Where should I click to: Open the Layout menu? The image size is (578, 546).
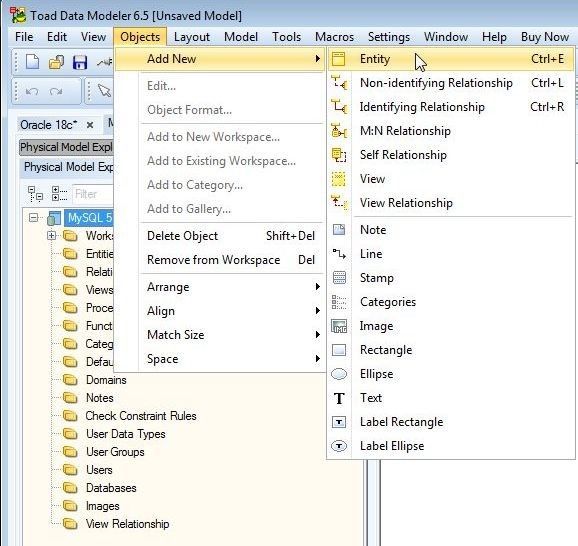click(x=192, y=37)
